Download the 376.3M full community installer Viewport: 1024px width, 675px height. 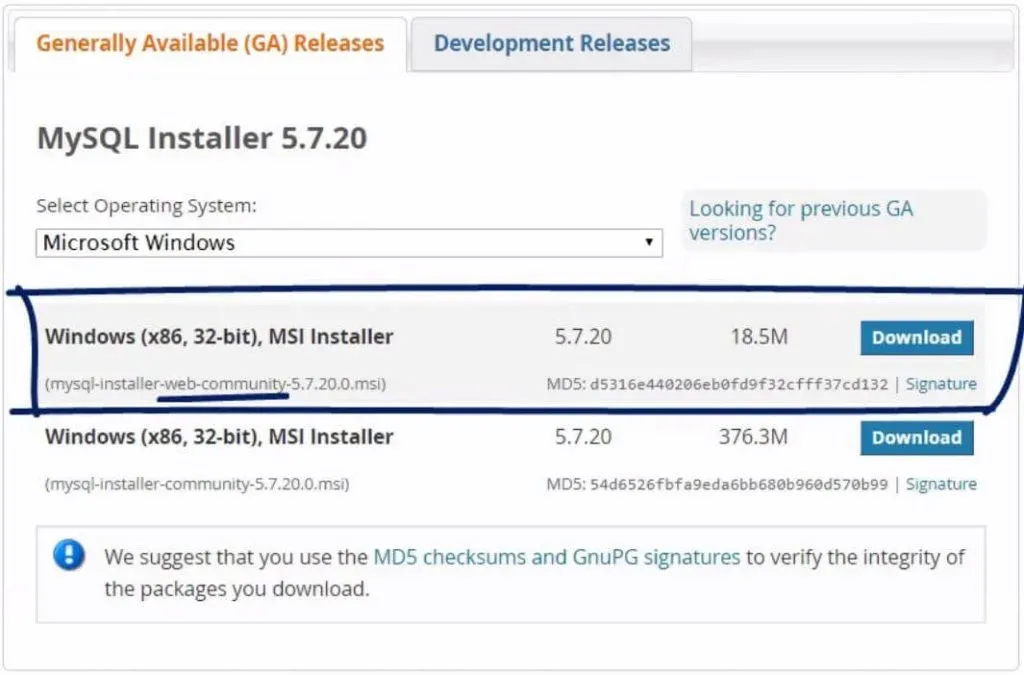(x=916, y=438)
